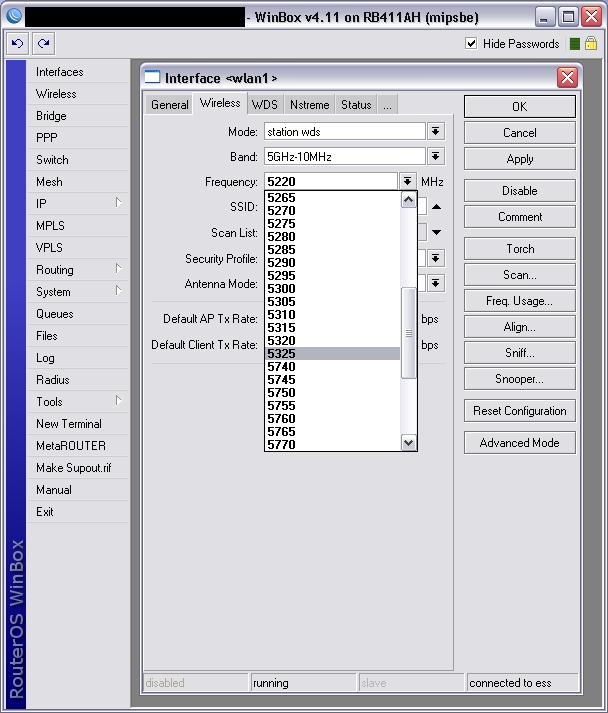Screen dimensions: 608x713
Task: Open Wireless in the sidebar menu
Action: pyautogui.click(x=78, y=94)
